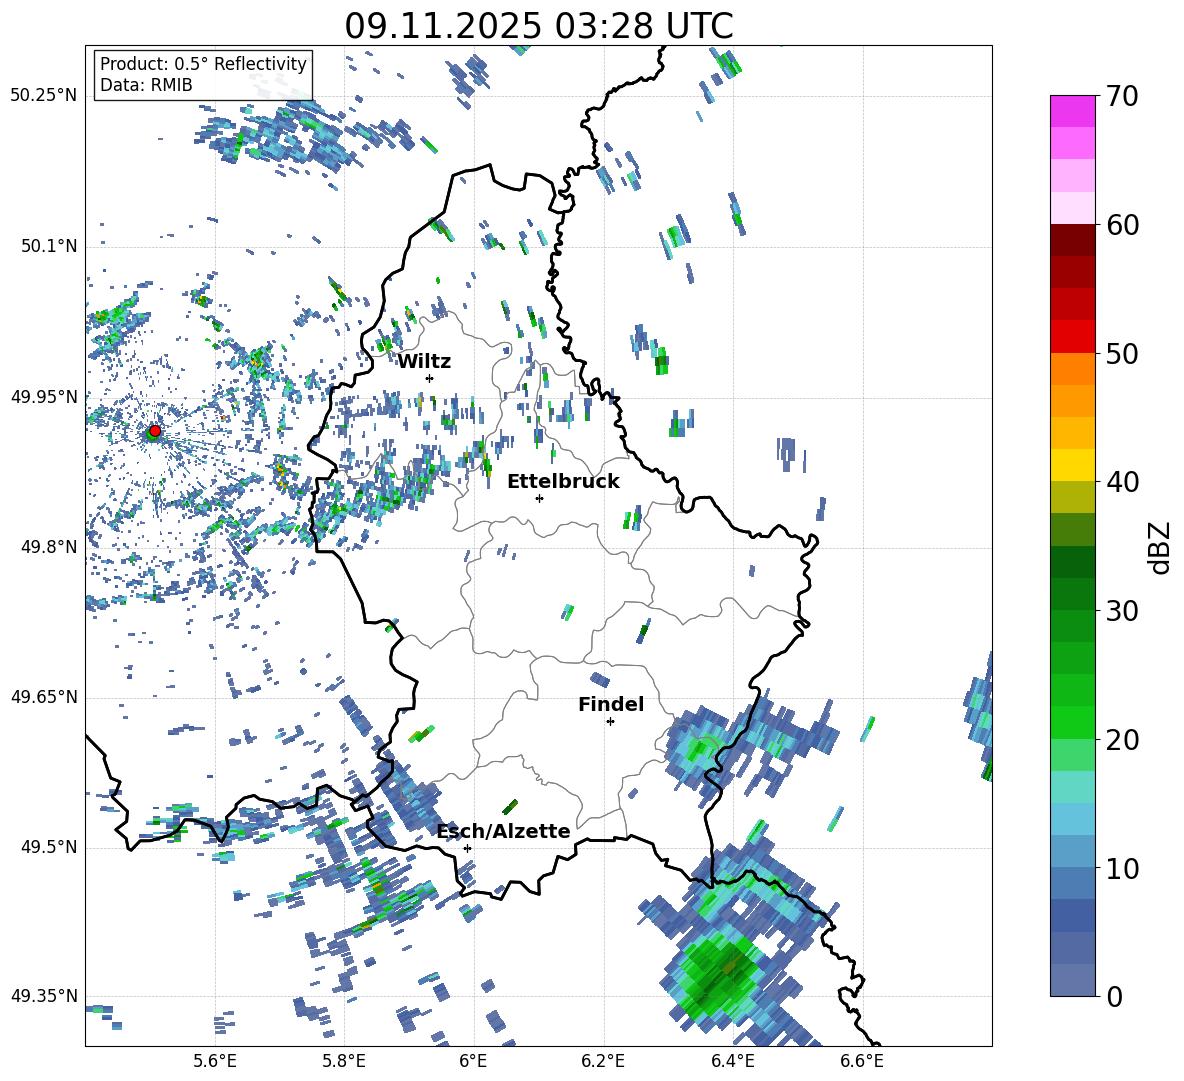Click the Findel station cross marker

(x=610, y=722)
